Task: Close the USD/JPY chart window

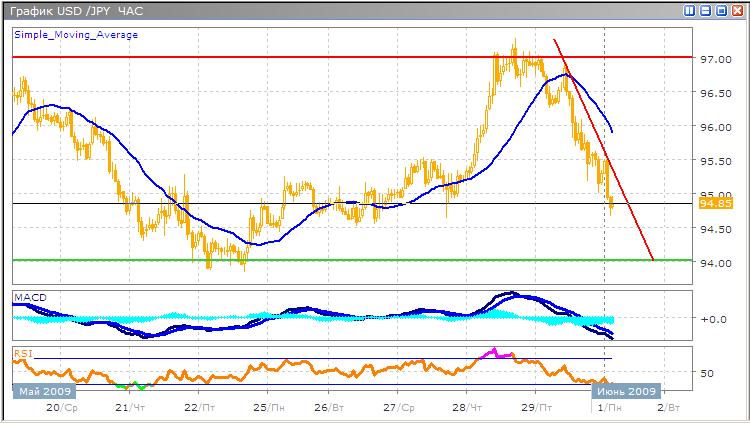Action: (736, 10)
